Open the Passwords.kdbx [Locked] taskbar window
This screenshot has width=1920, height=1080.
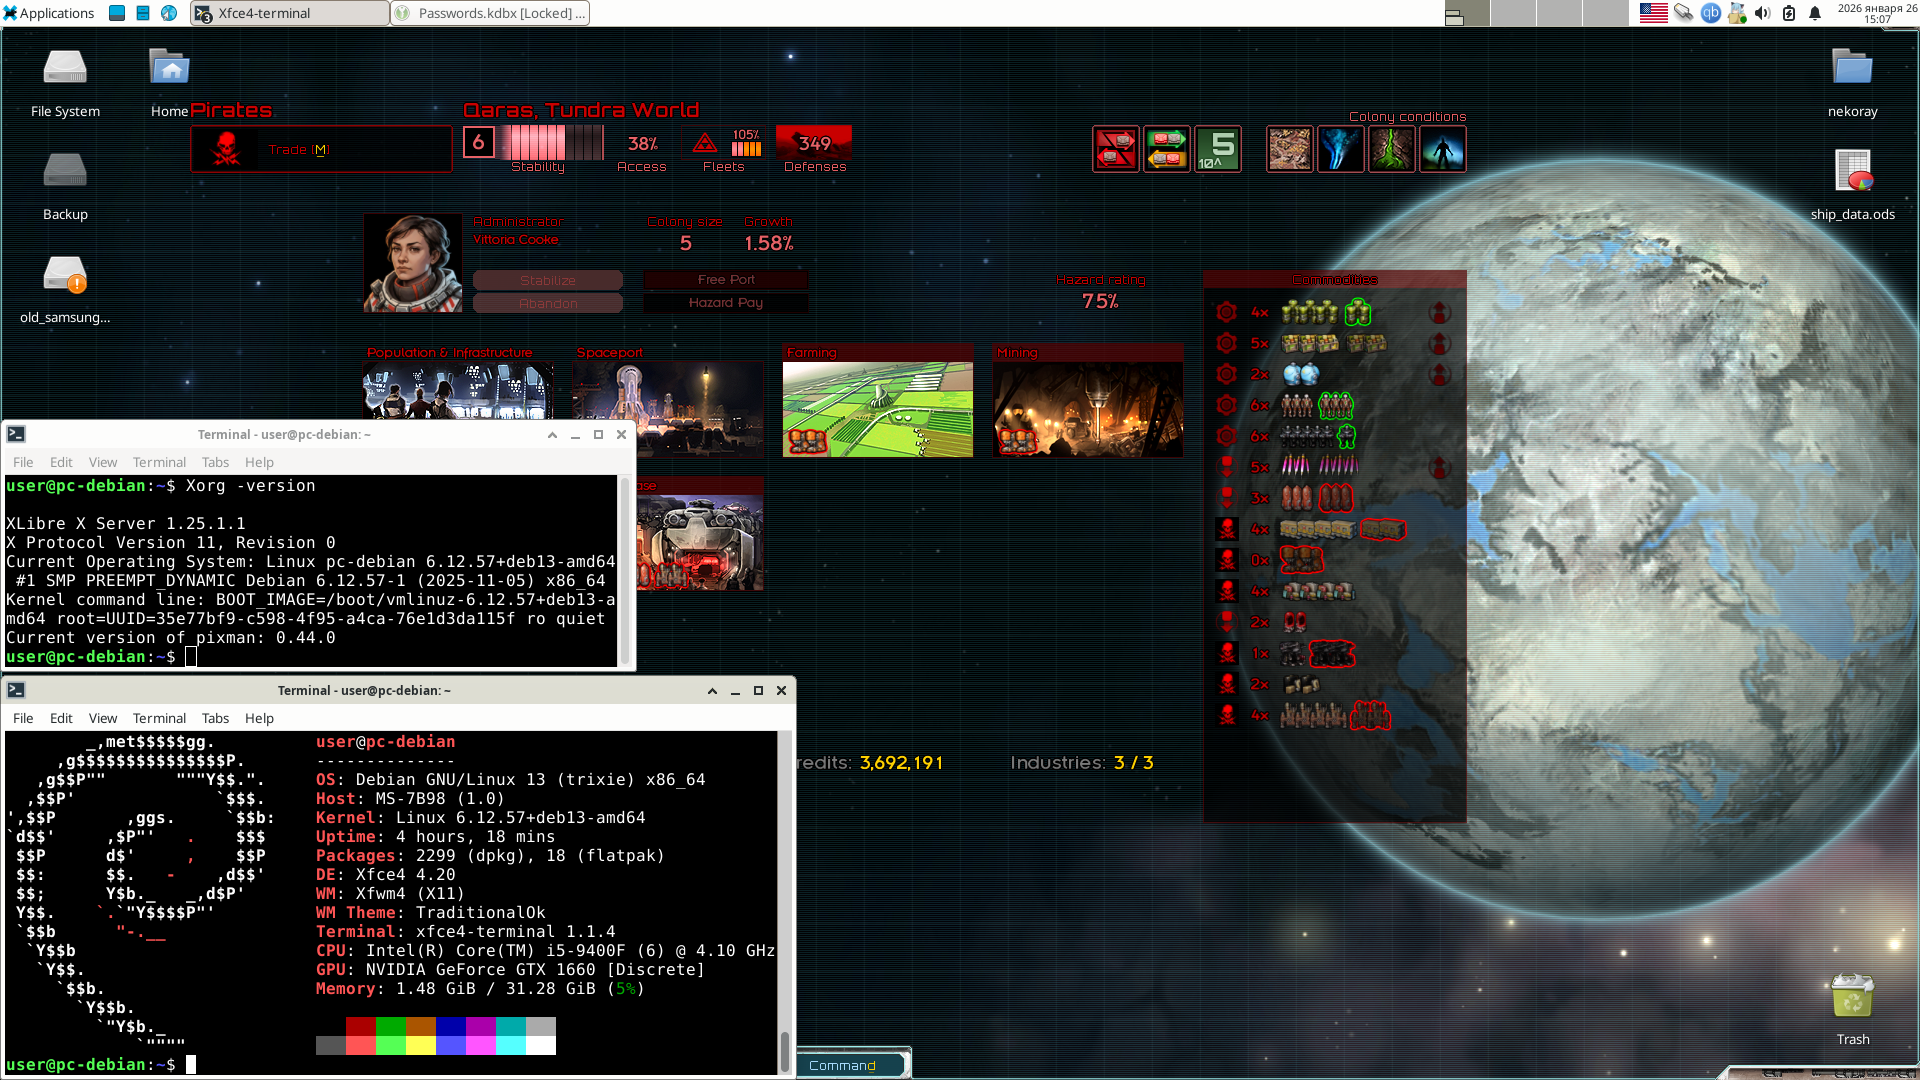click(x=490, y=13)
